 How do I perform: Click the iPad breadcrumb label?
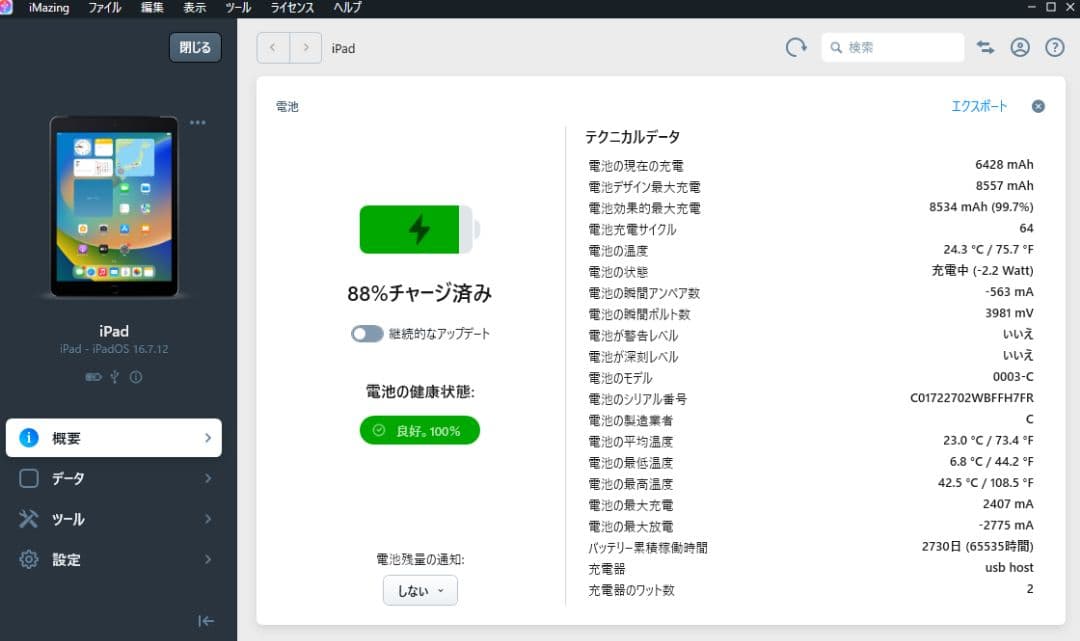[x=343, y=48]
